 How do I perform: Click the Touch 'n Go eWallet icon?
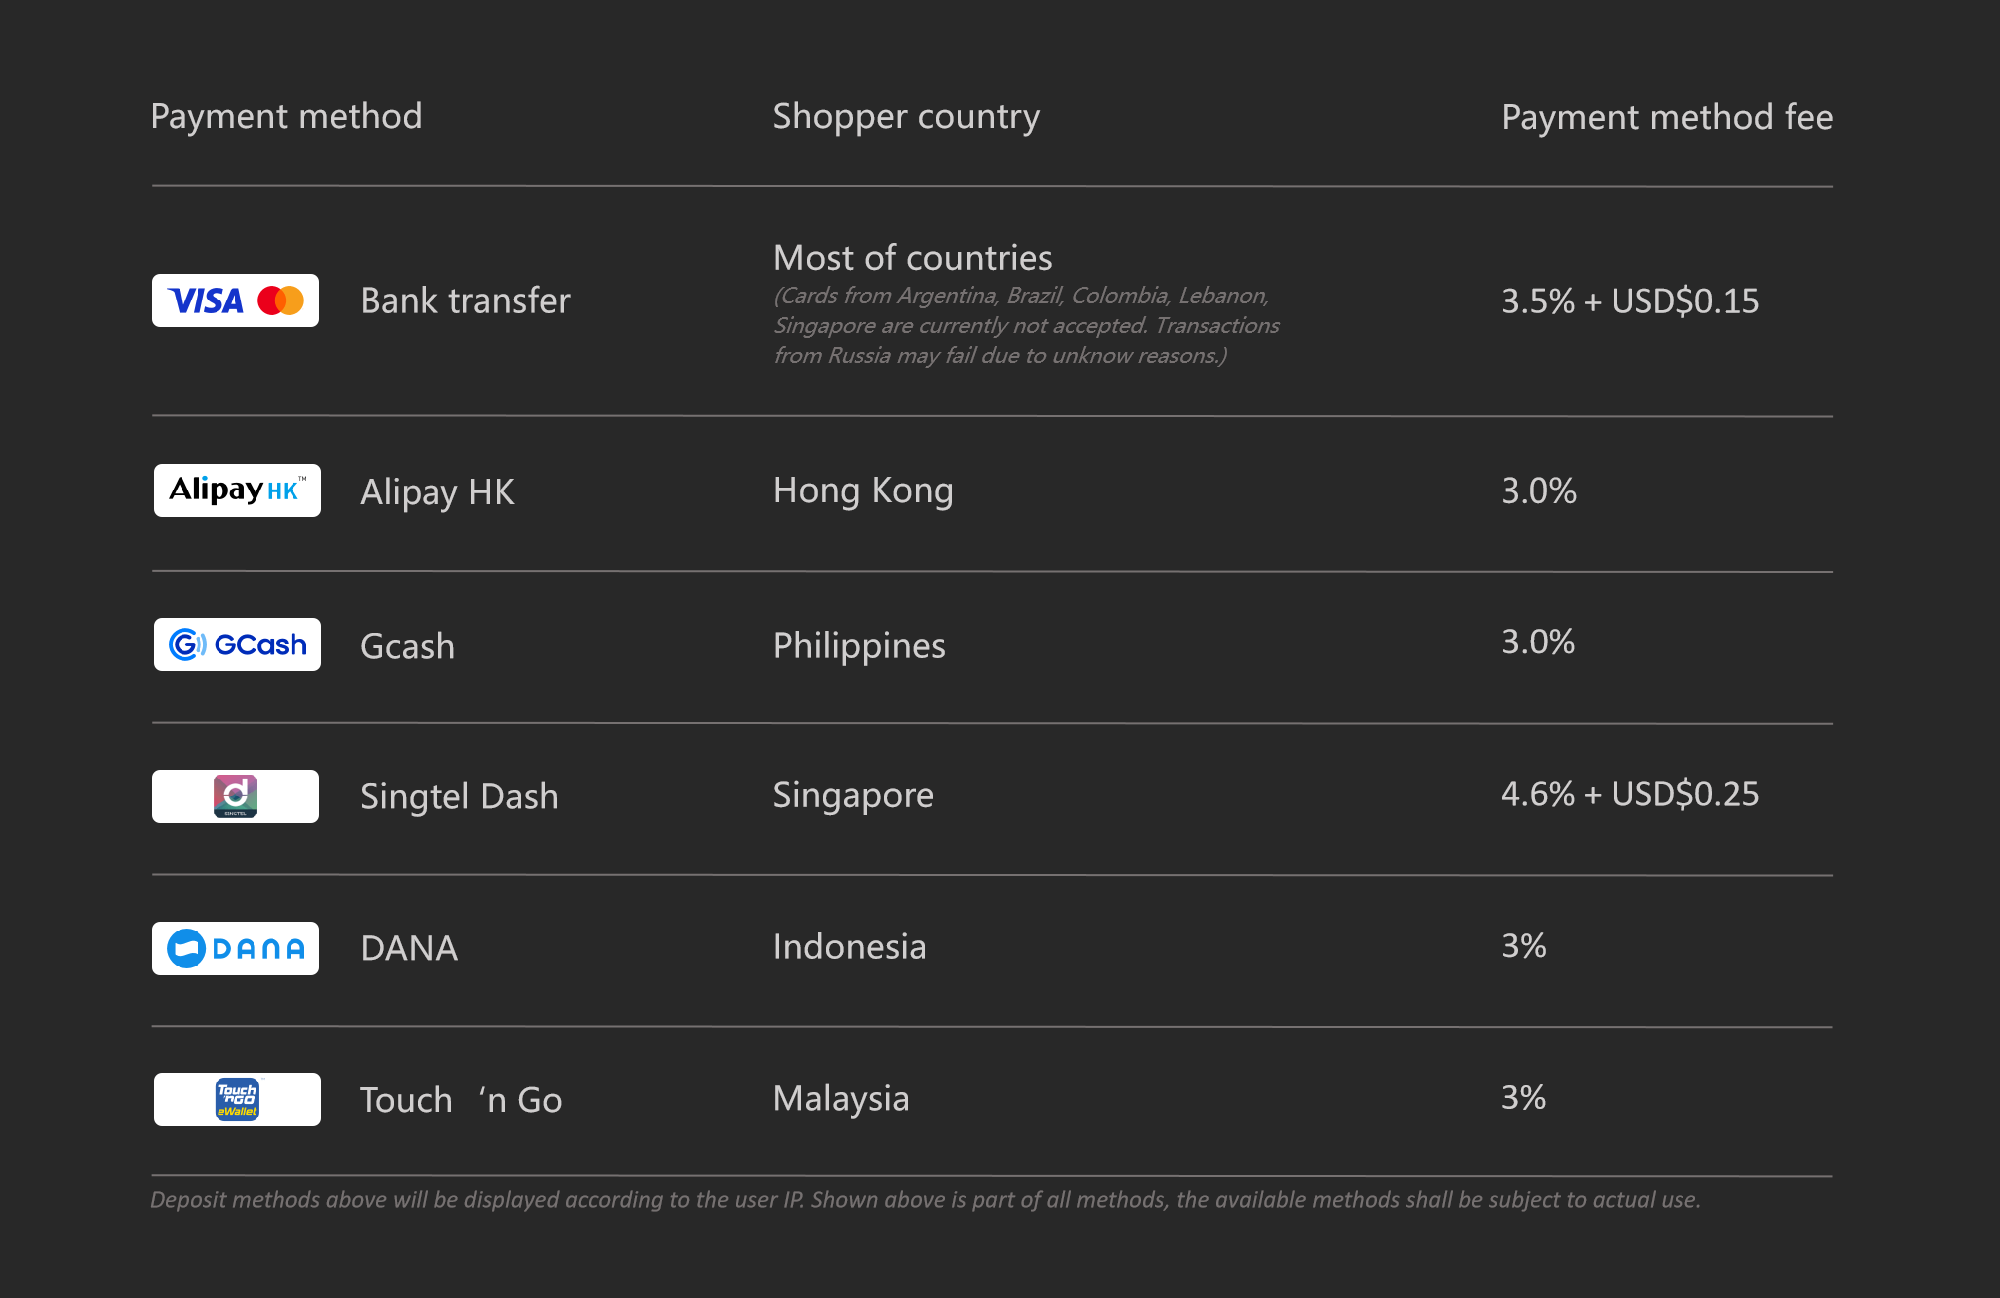[237, 1099]
